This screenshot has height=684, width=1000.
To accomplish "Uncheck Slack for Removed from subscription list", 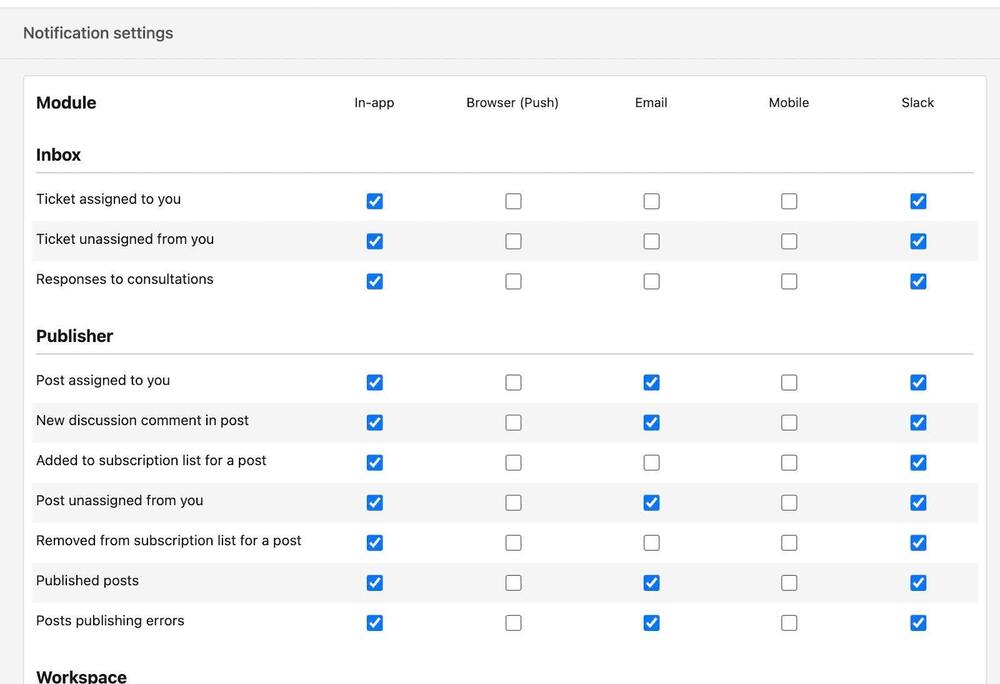I will coord(918,543).
